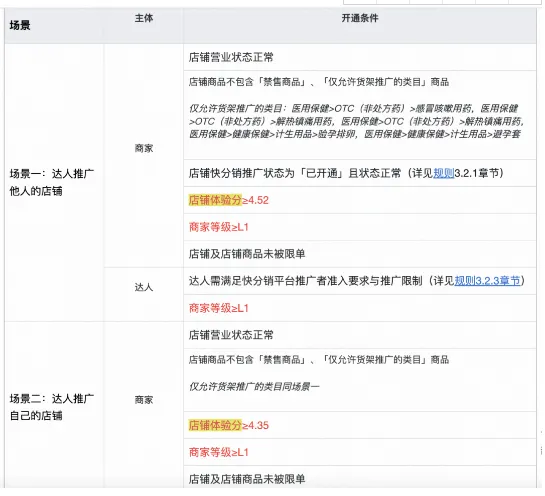Click the 场景二：达人推广自己的店铺 cell
The width and height of the screenshot is (545, 496).
click(52, 407)
